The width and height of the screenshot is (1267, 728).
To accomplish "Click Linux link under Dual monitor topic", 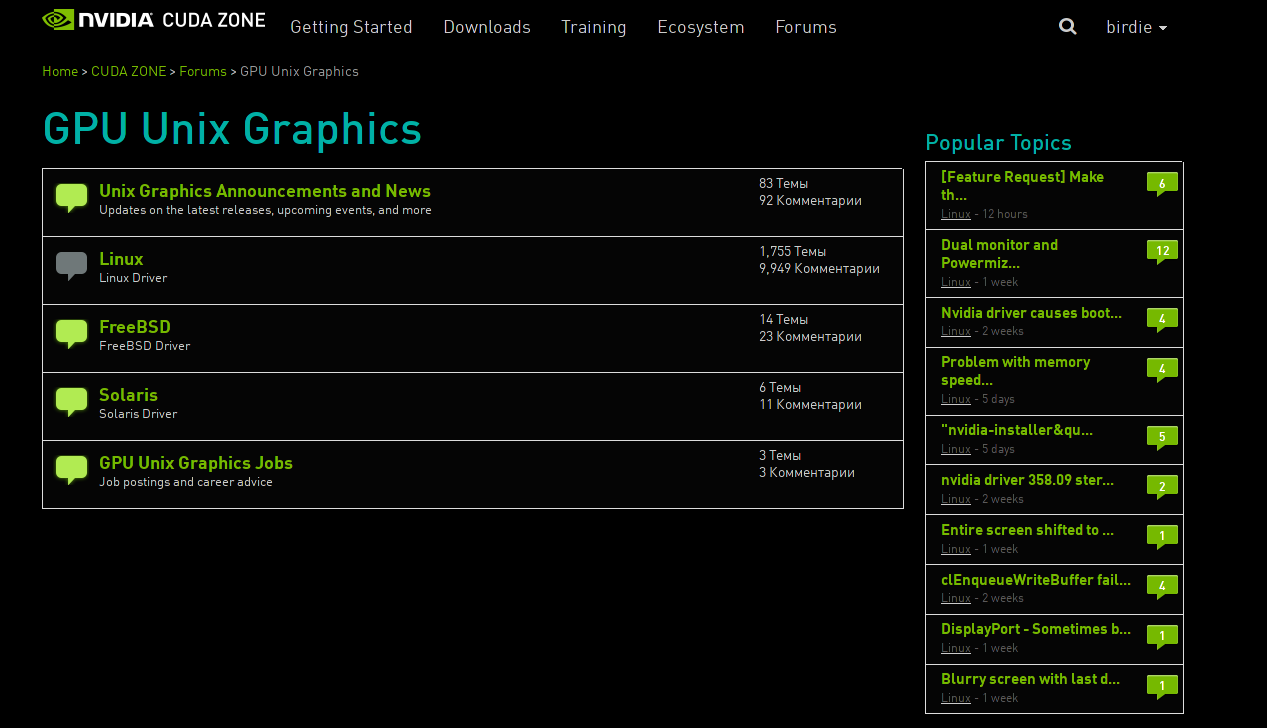I will 956,282.
